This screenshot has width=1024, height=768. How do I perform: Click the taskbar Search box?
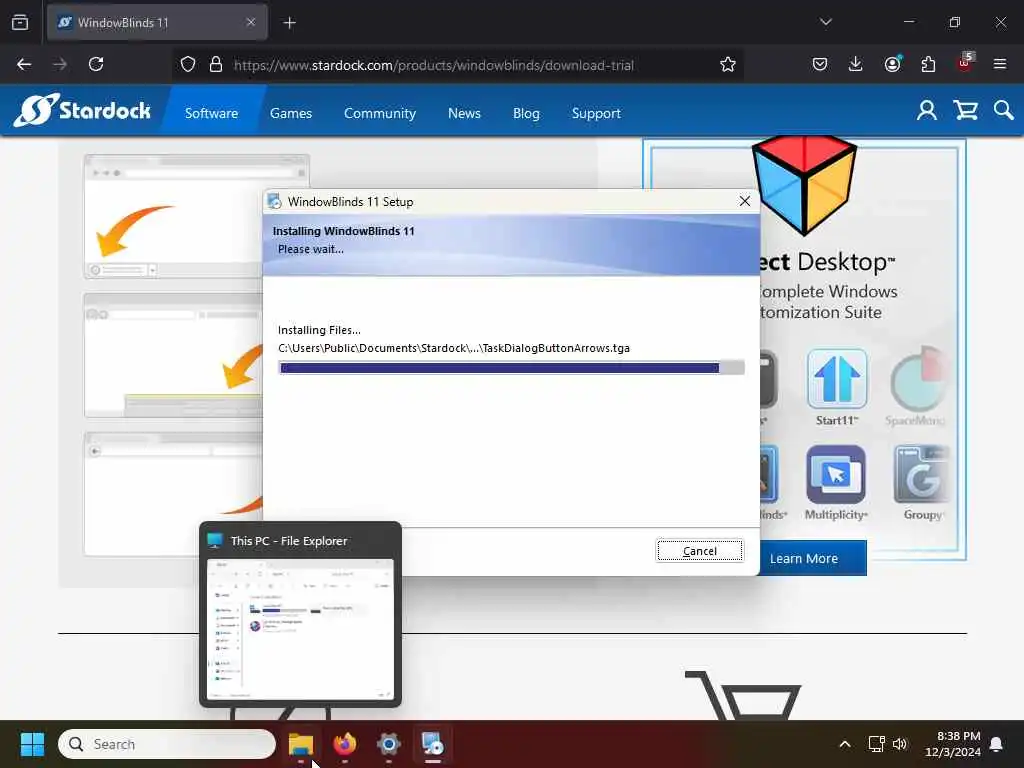[x=167, y=744]
